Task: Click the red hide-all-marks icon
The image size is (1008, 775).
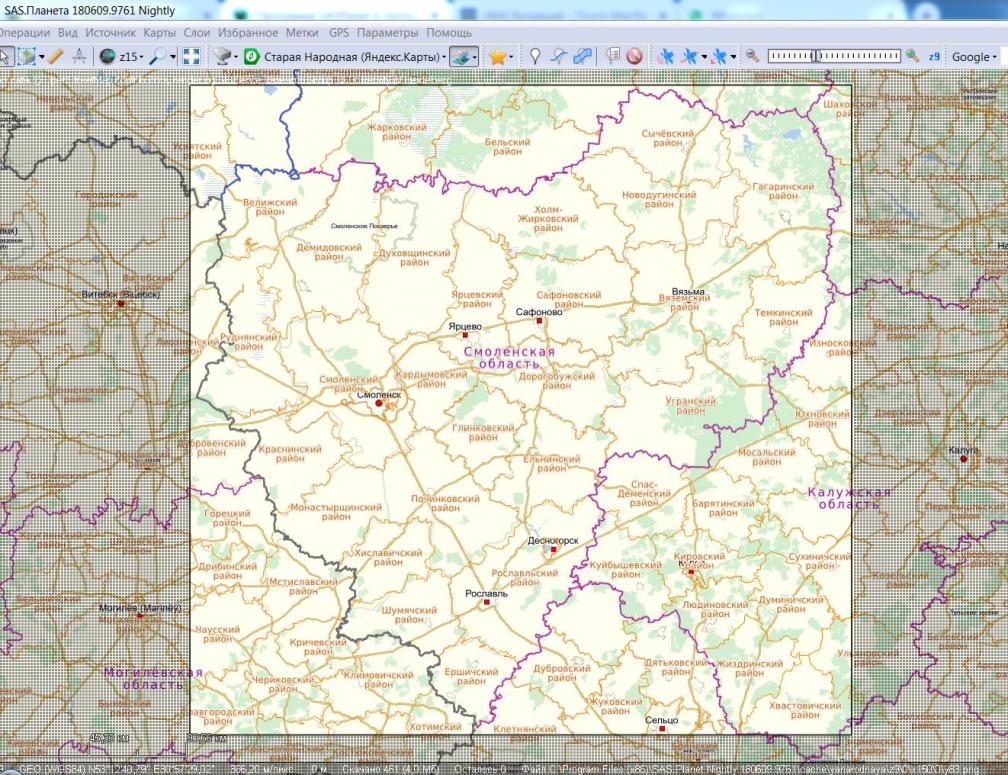Action: tap(634, 57)
